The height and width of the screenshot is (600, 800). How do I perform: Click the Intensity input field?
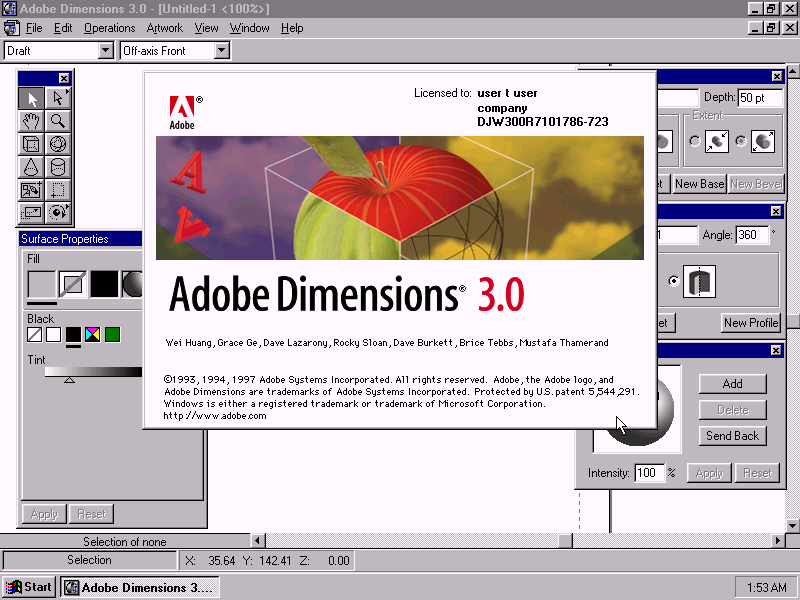click(x=648, y=473)
